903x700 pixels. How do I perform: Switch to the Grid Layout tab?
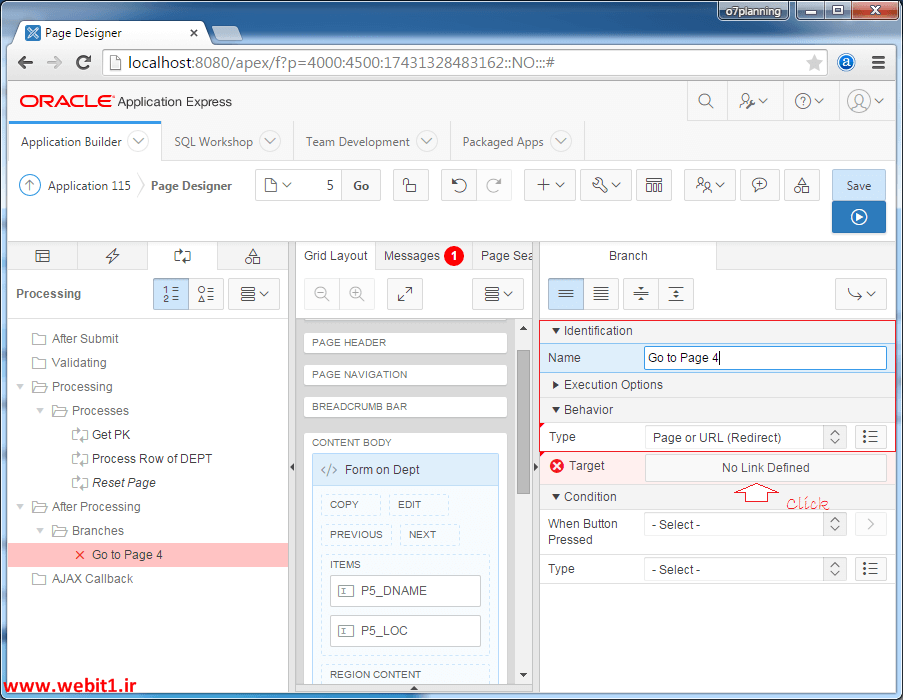click(x=335, y=256)
